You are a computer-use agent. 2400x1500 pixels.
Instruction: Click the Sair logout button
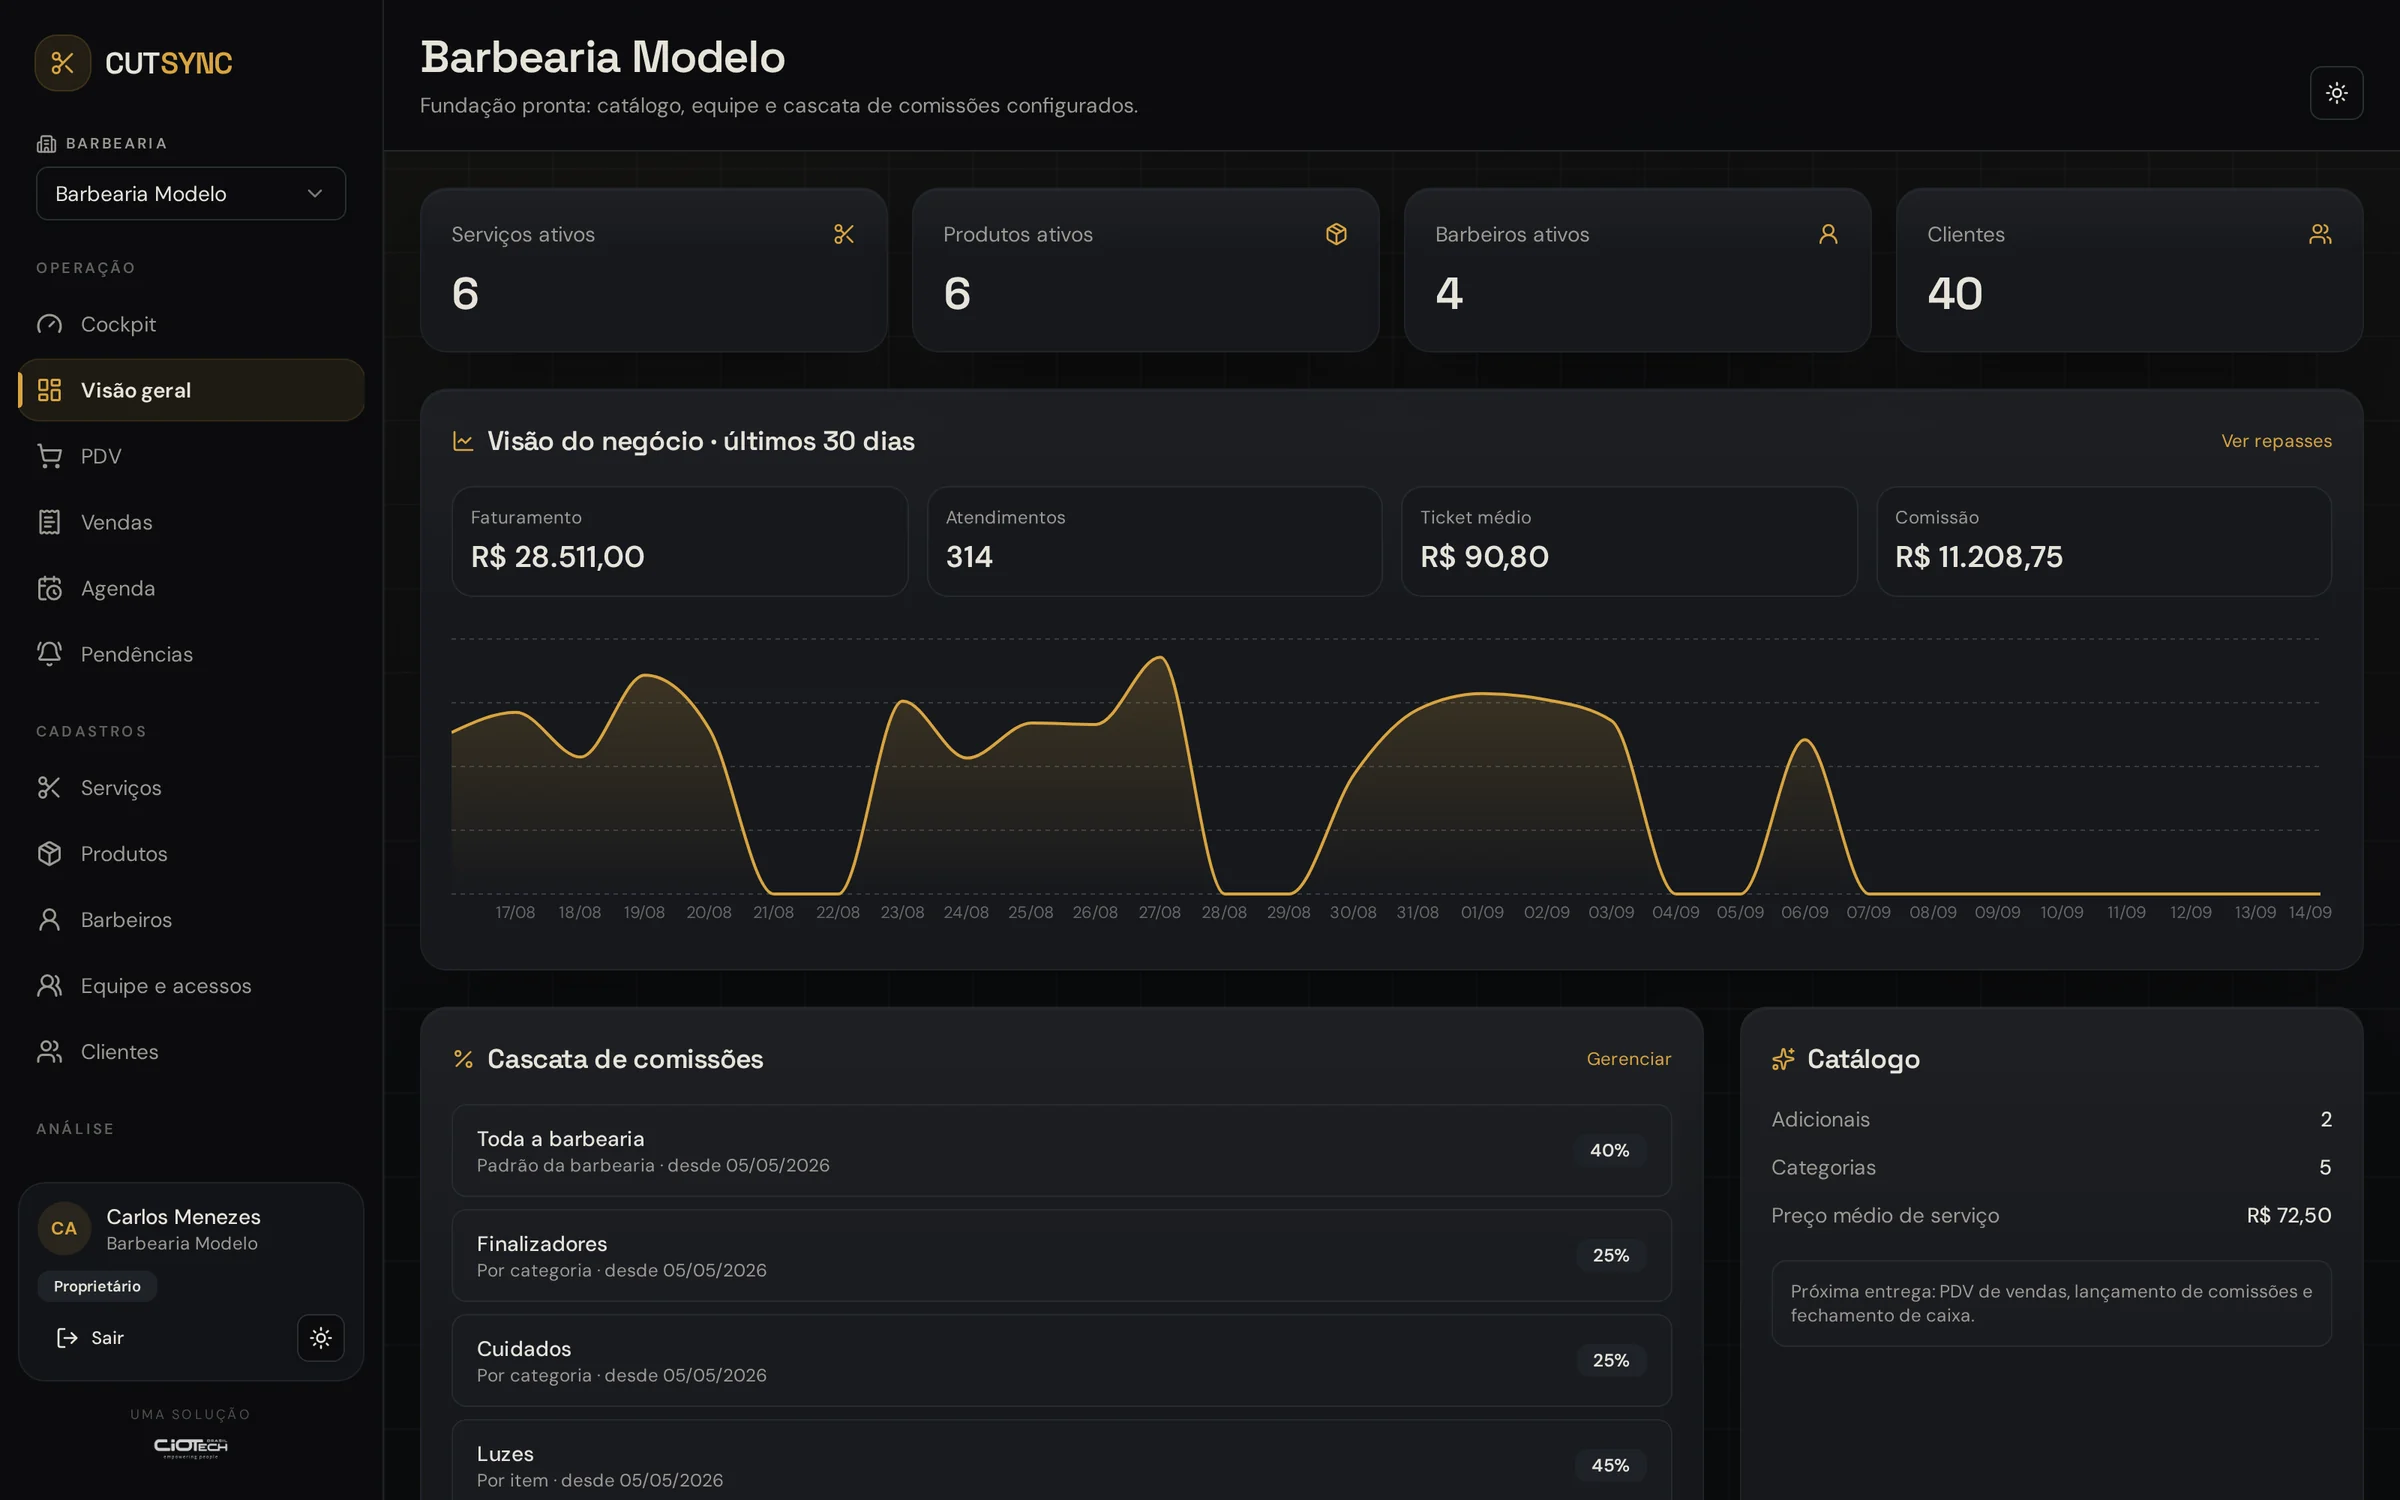pyautogui.click(x=90, y=1337)
